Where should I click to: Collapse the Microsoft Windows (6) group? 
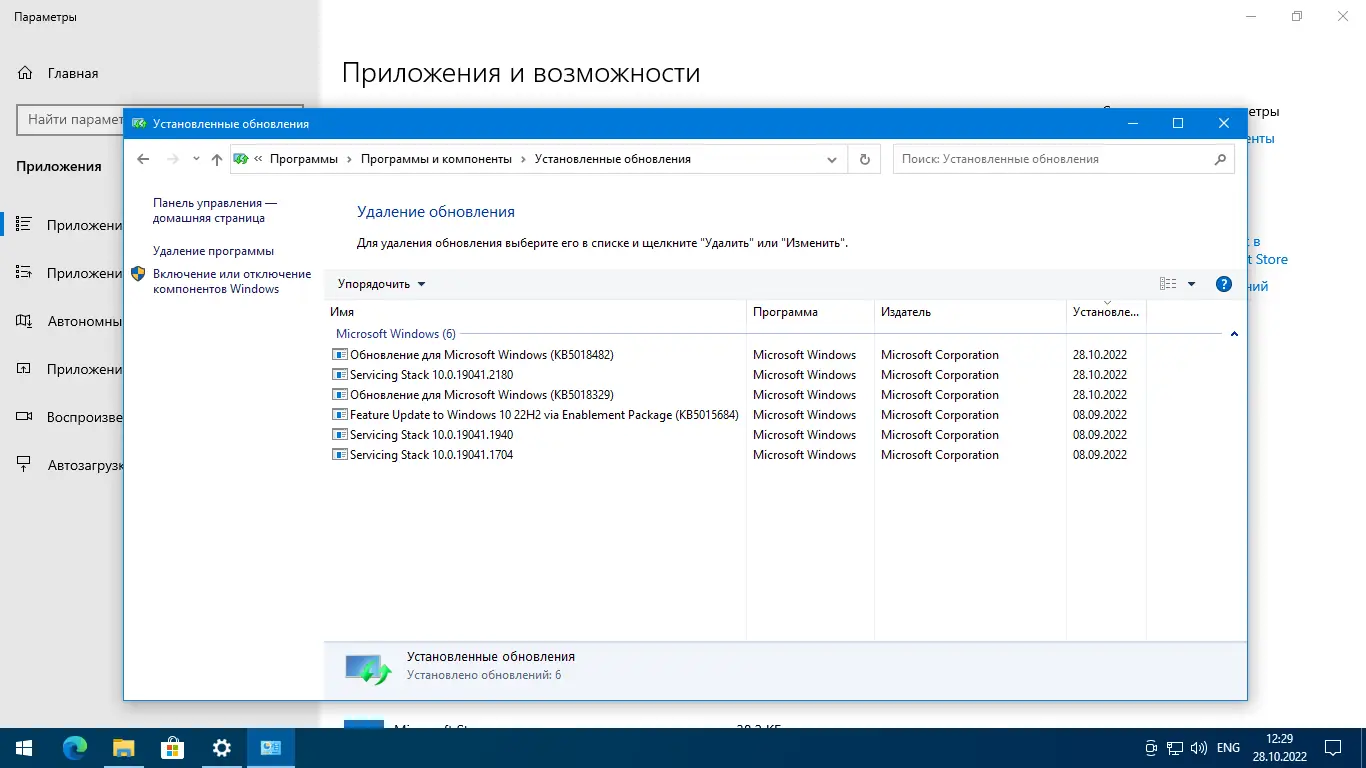(x=1234, y=334)
